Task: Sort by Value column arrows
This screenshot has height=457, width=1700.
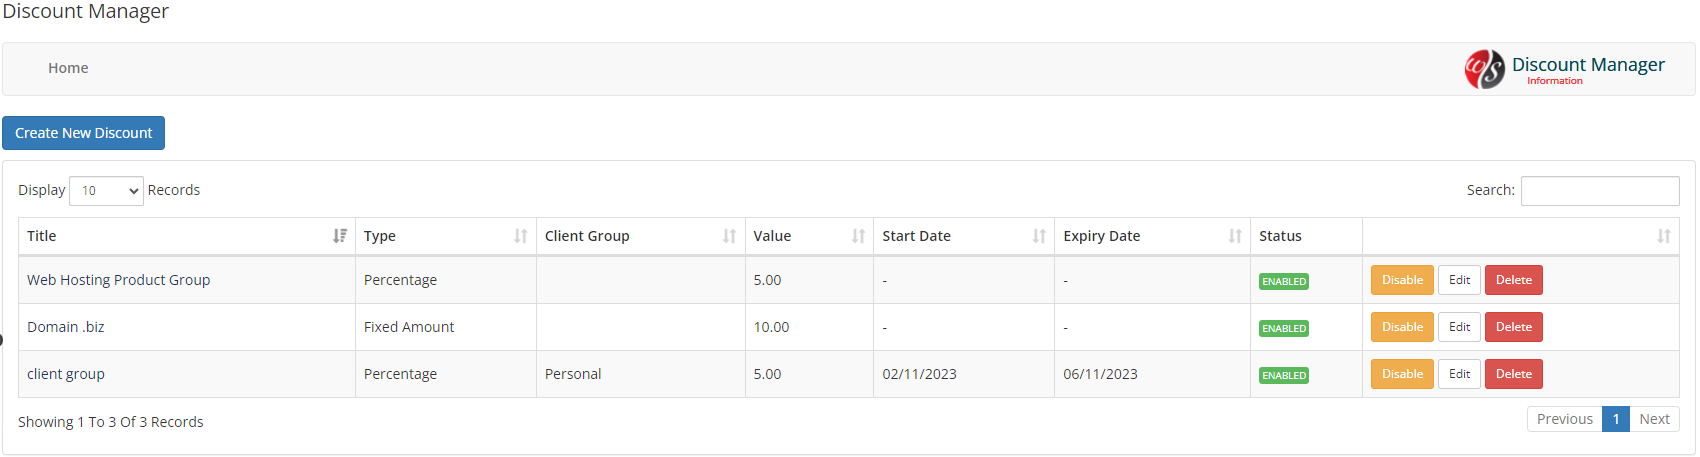Action: click(858, 236)
